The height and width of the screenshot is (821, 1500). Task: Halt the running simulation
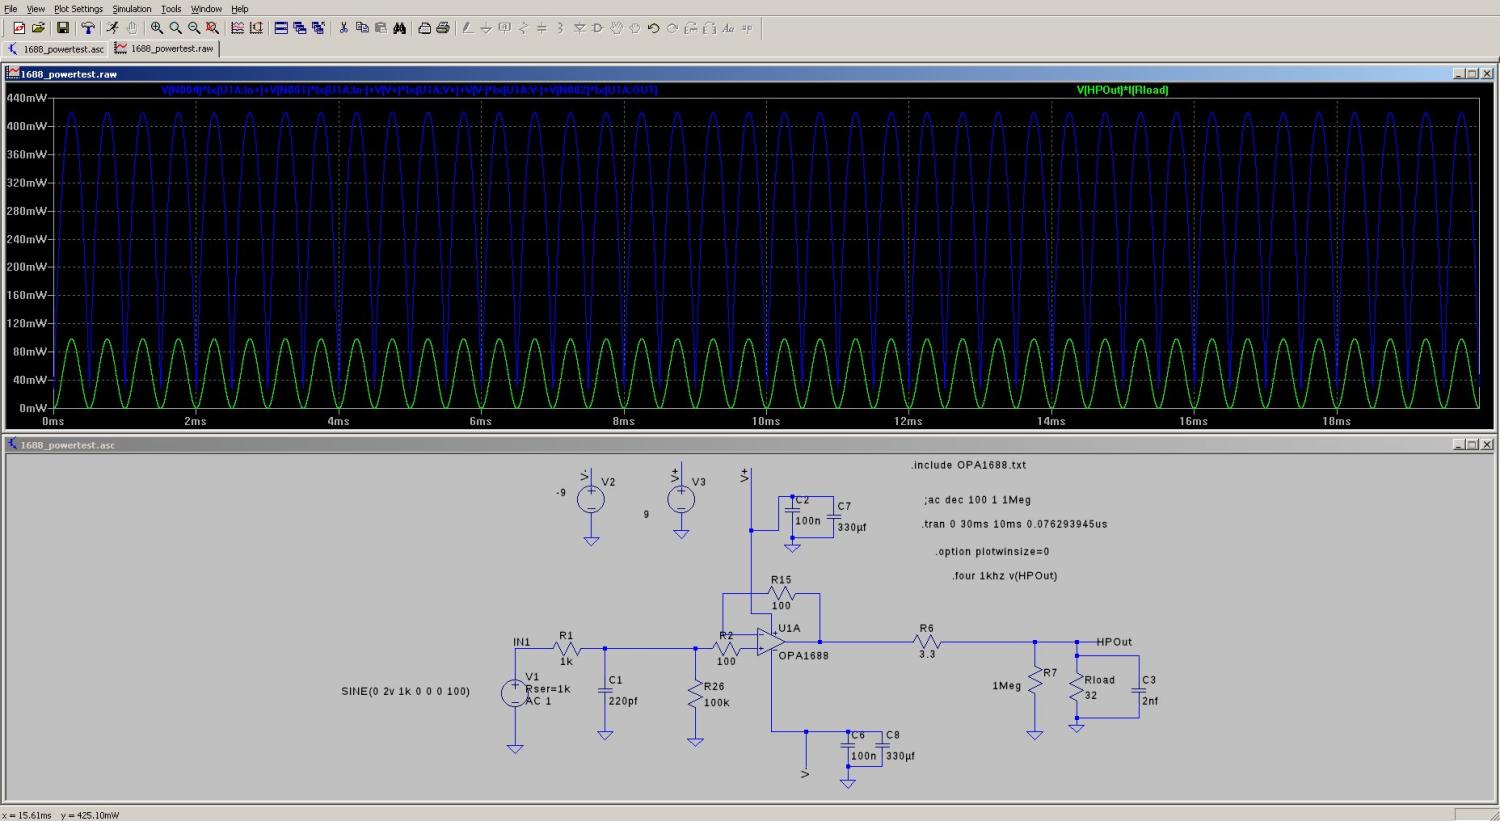tap(131, 28)
